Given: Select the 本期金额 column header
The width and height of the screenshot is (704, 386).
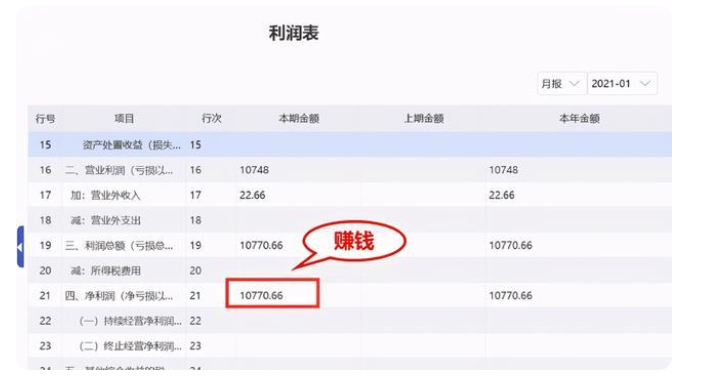Looking at the screenshot, I should 299,118.
